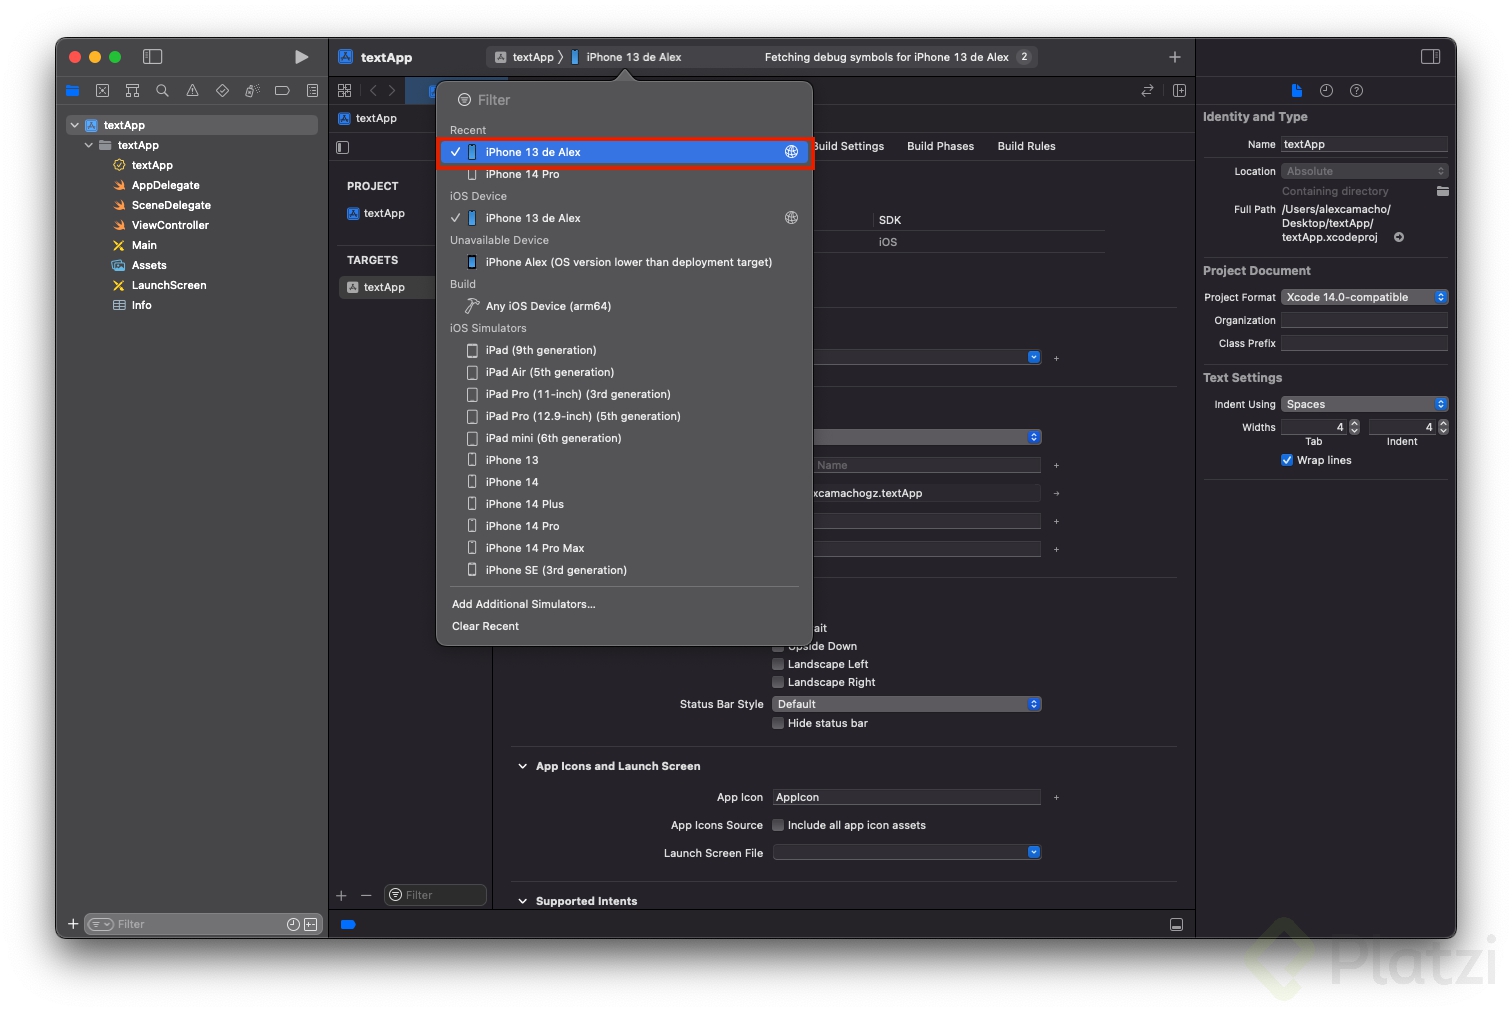Image resolution: width=1512 pixels, height=1012 pixels.
Task: Select ViewController file in navigator
Action: coord(170,225)
